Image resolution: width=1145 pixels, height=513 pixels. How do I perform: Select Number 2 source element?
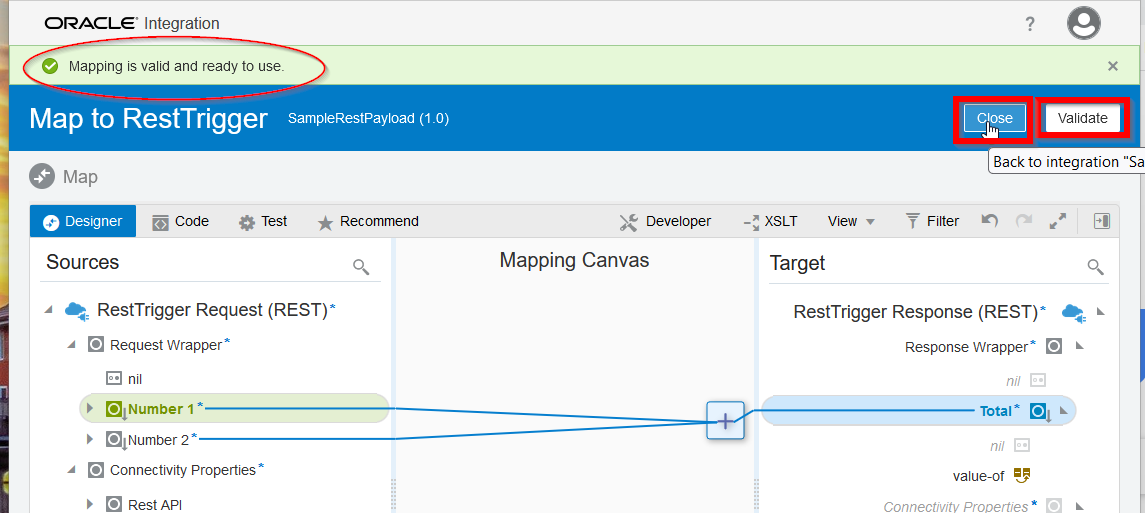point(158,439)
